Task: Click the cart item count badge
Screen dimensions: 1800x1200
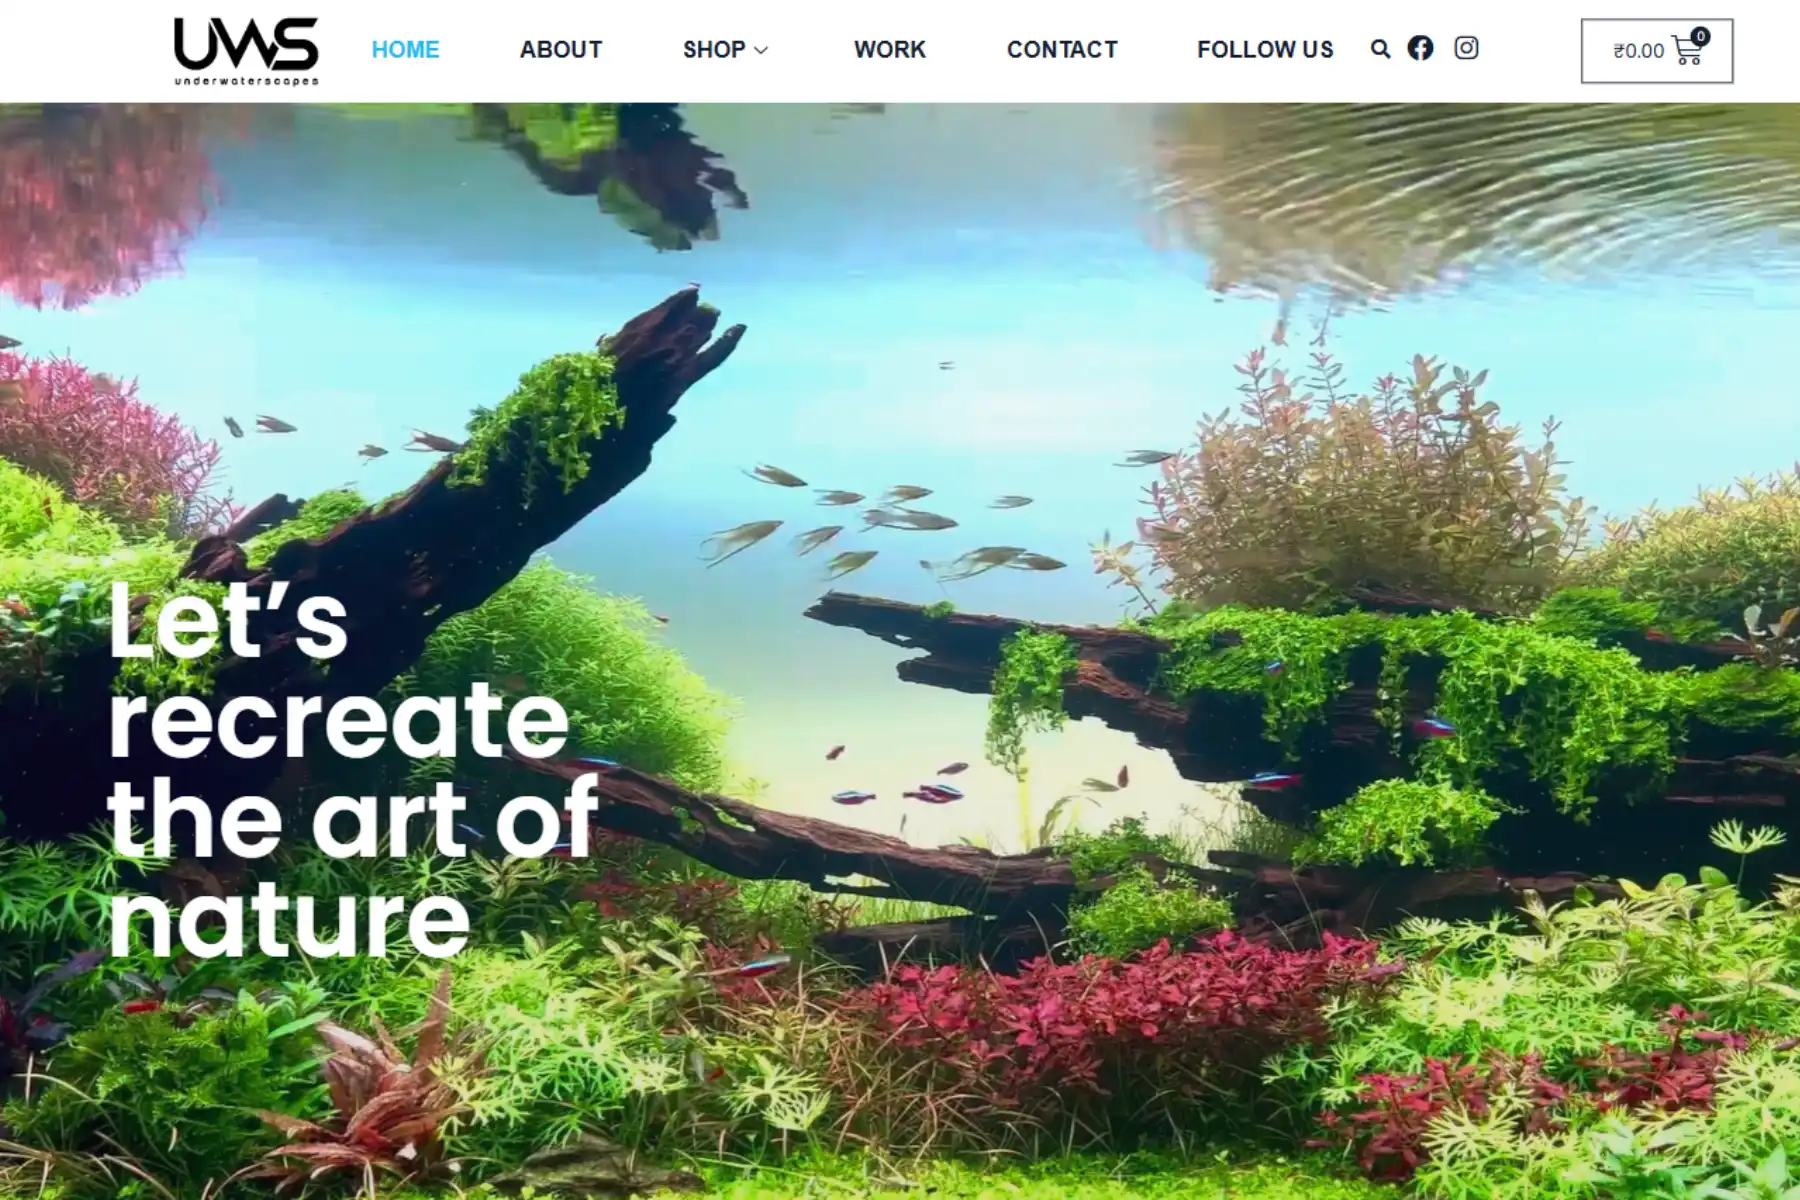Action: [1700, 36]
